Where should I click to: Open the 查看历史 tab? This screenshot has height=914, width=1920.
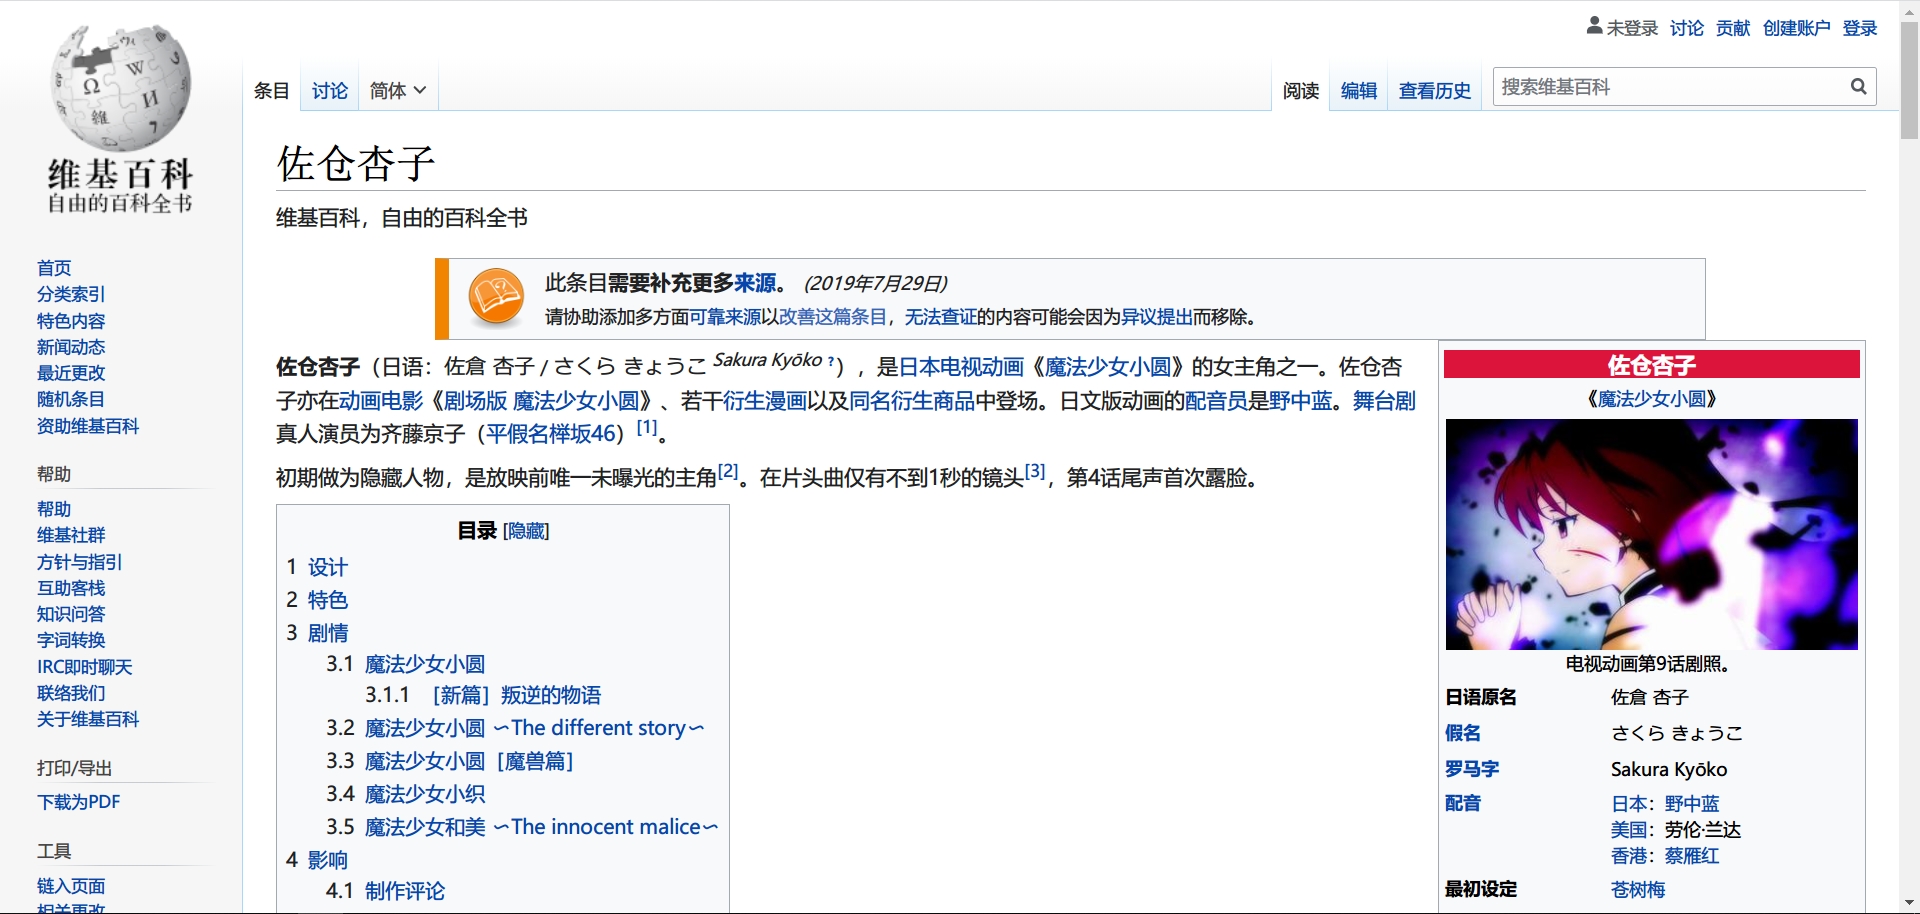[x=1434, y=91]
